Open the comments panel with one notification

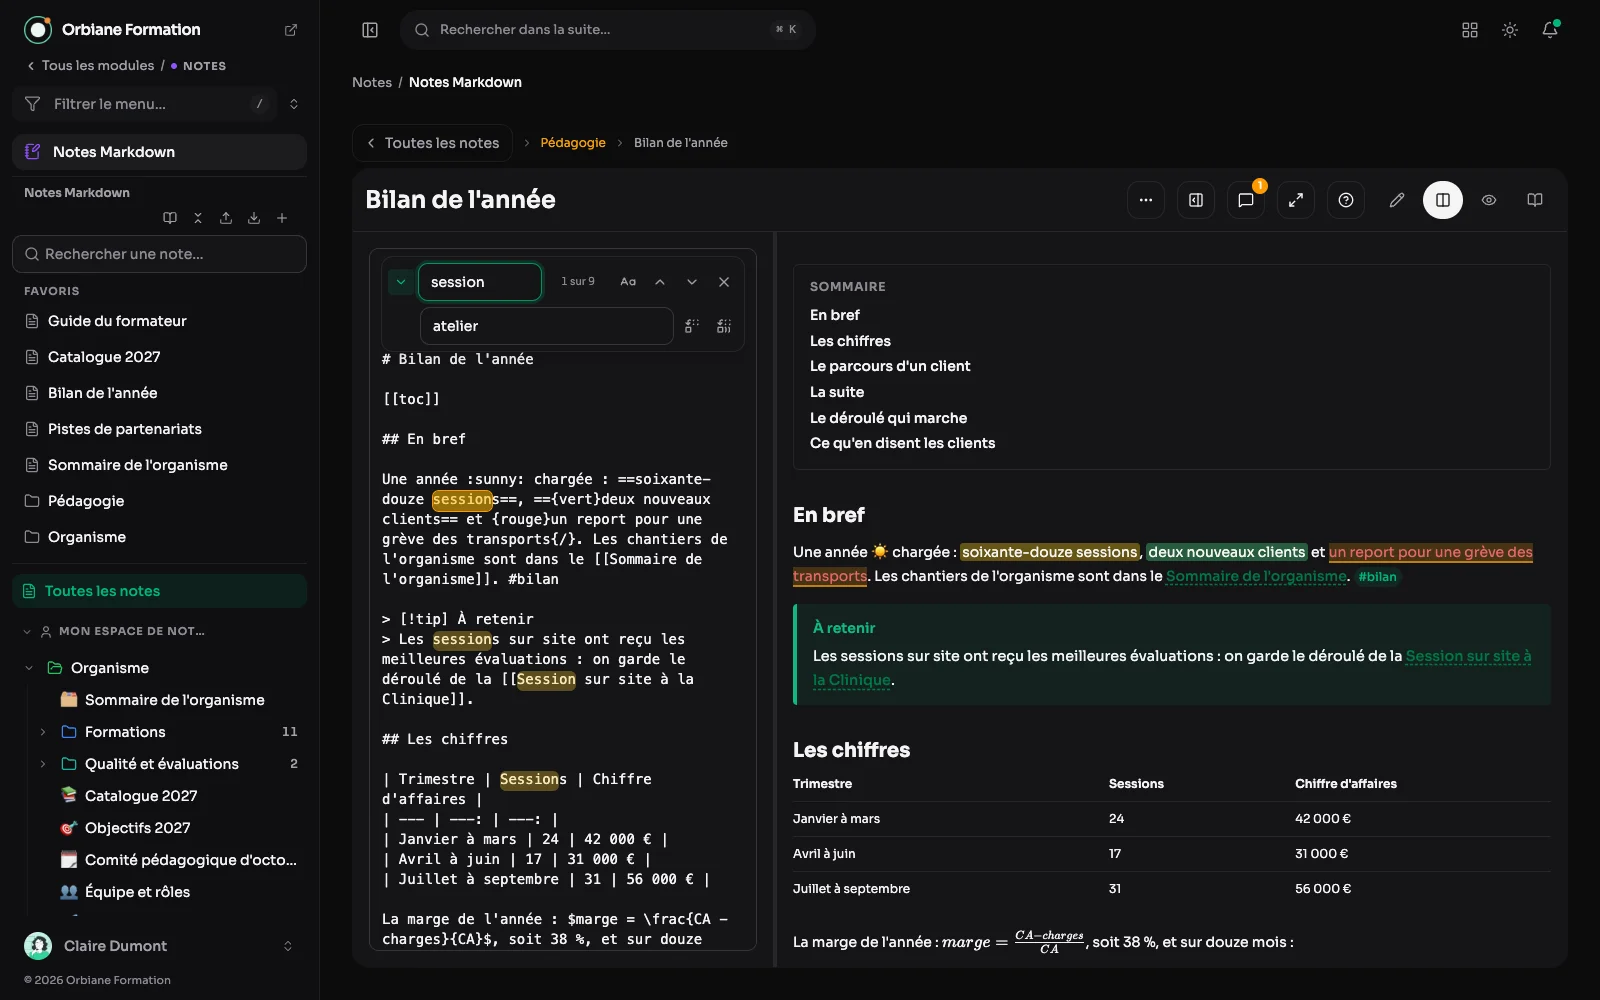tap(1246, 200)
